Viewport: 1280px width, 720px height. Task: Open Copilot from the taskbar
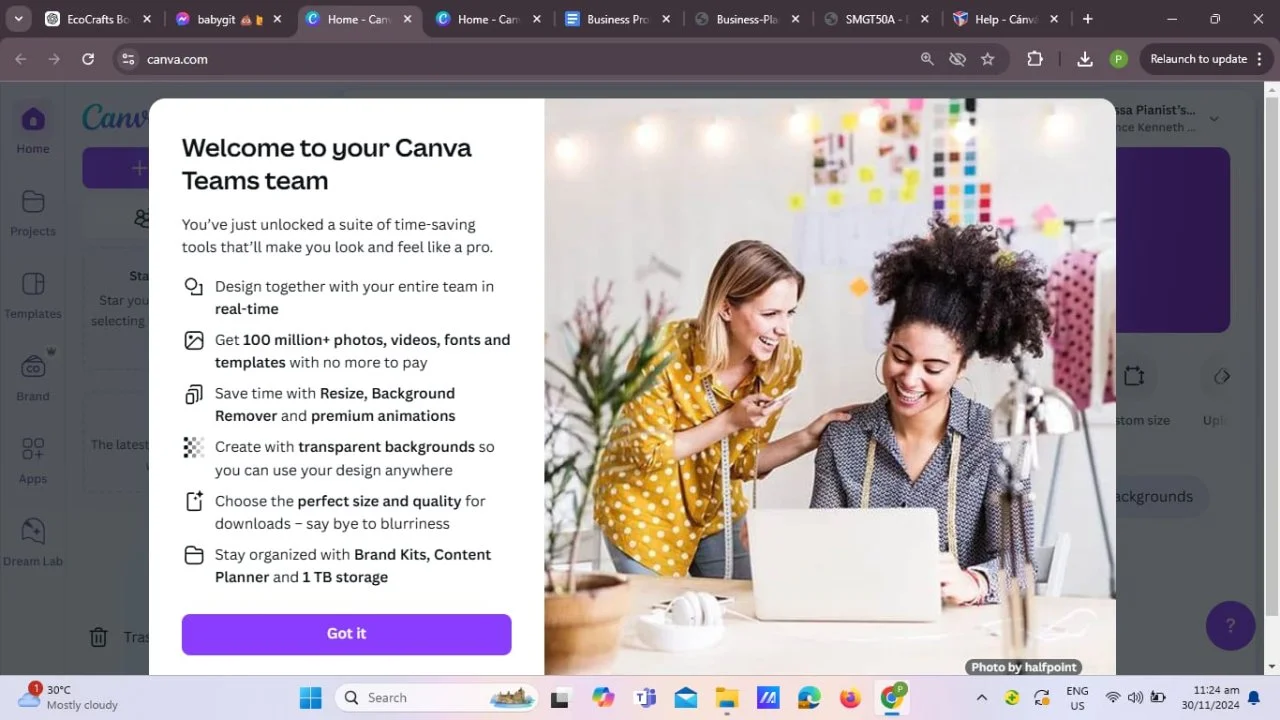pos(602,697)
